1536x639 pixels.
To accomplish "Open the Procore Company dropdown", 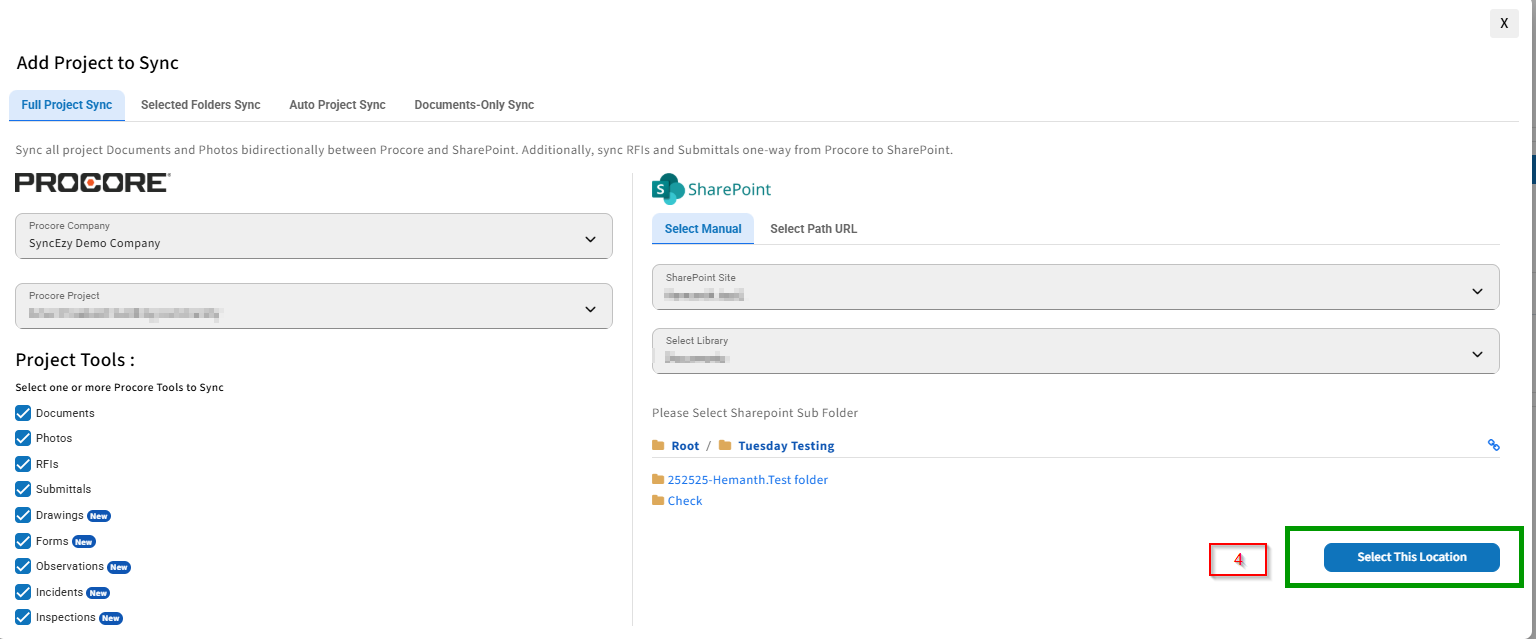I will tap(314, 236).
